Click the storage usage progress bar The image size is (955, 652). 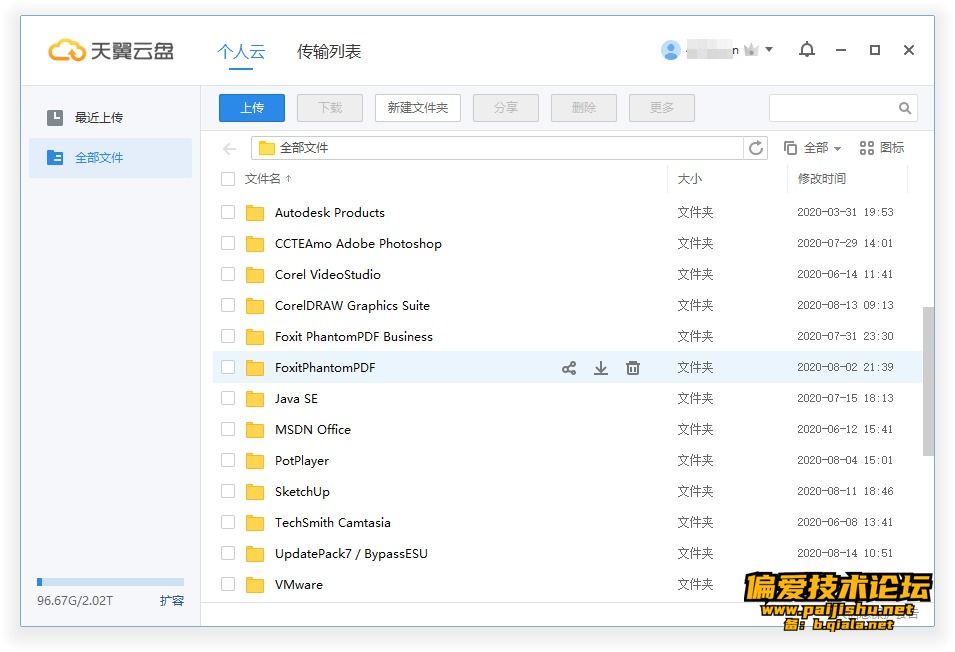pyautogui.click(x=110, y=582)
